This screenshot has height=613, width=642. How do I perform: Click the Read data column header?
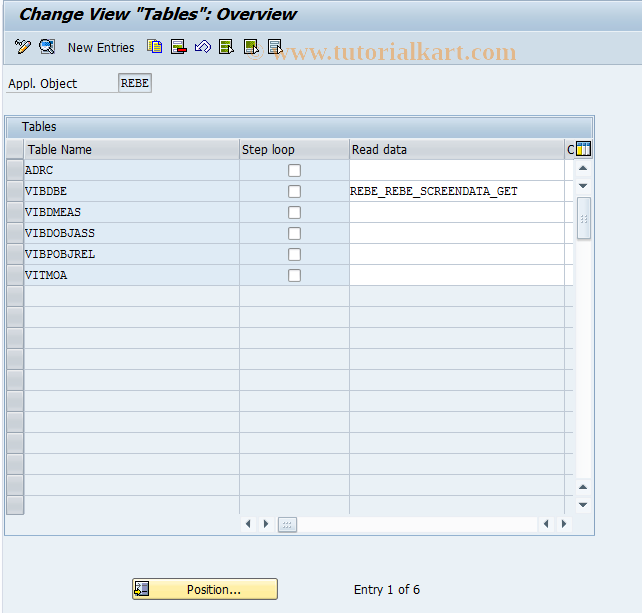(457, 149)
